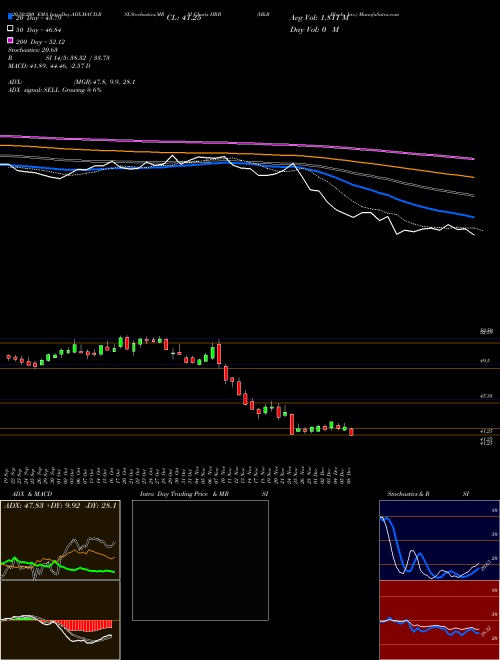Click the 'Intra Day Trading Price & MR' heading
This screenshot has height=660, width=500.
point(184,494)
